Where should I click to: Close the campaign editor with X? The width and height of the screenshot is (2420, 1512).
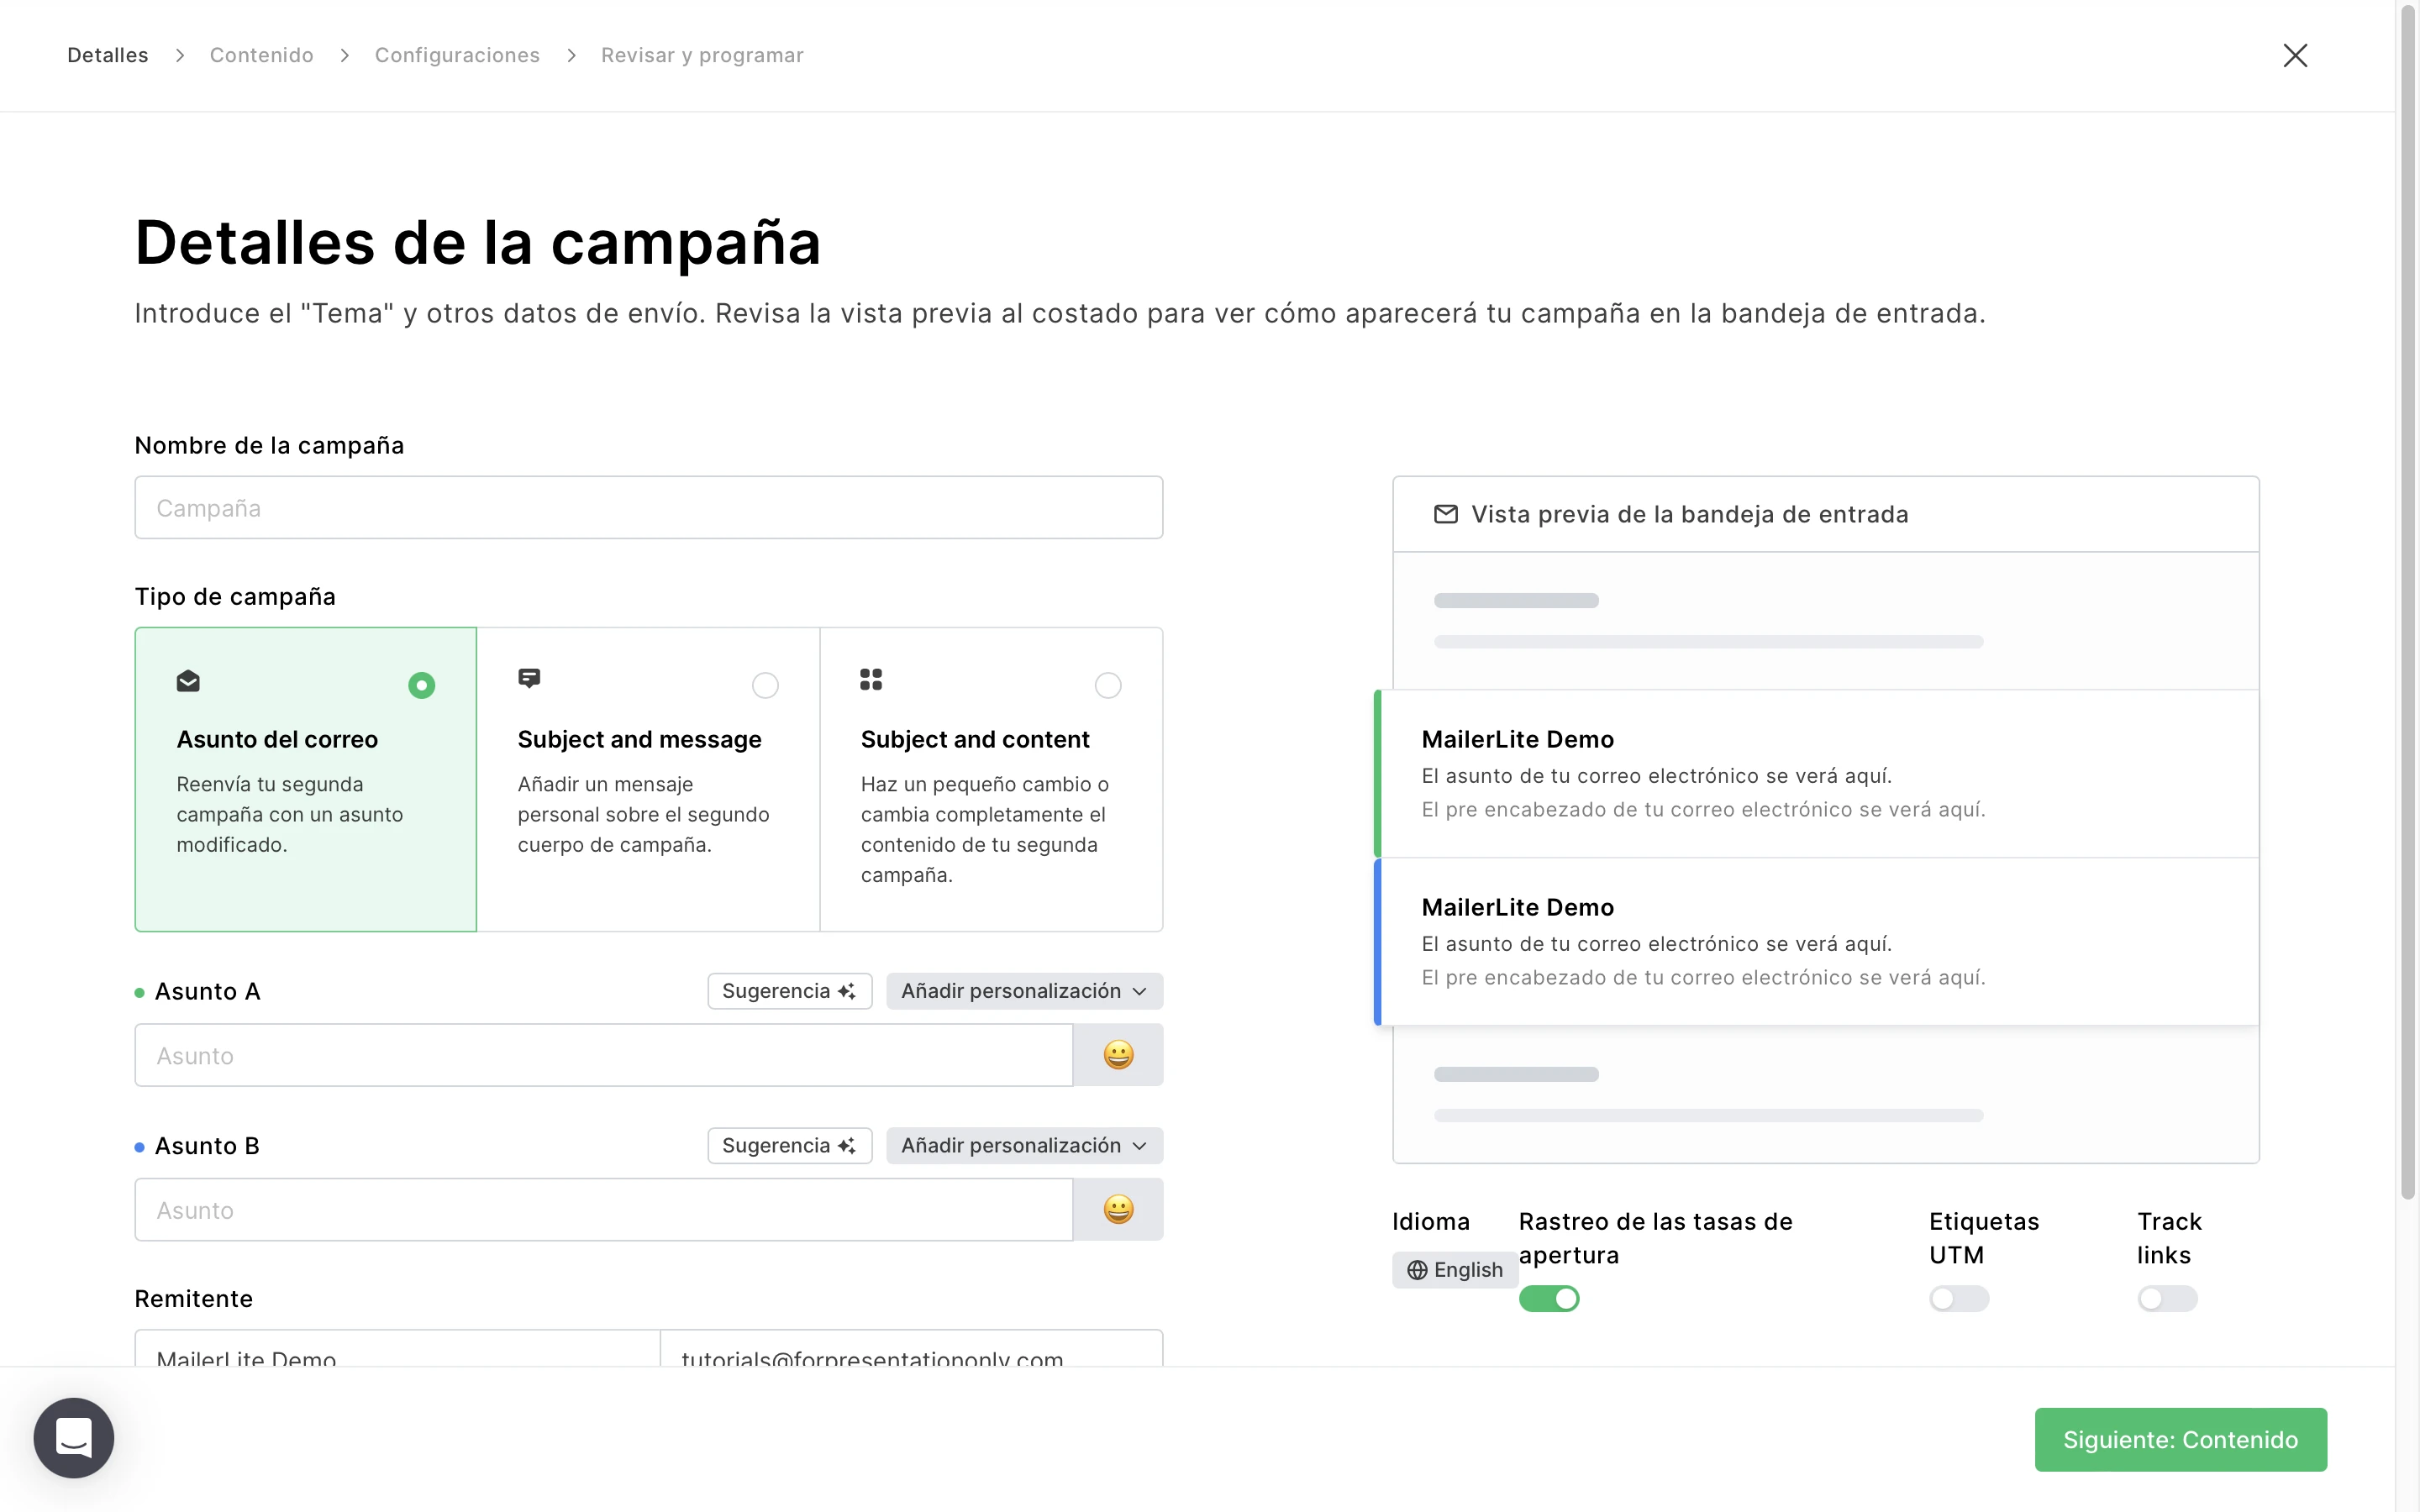coord(2295,55)
